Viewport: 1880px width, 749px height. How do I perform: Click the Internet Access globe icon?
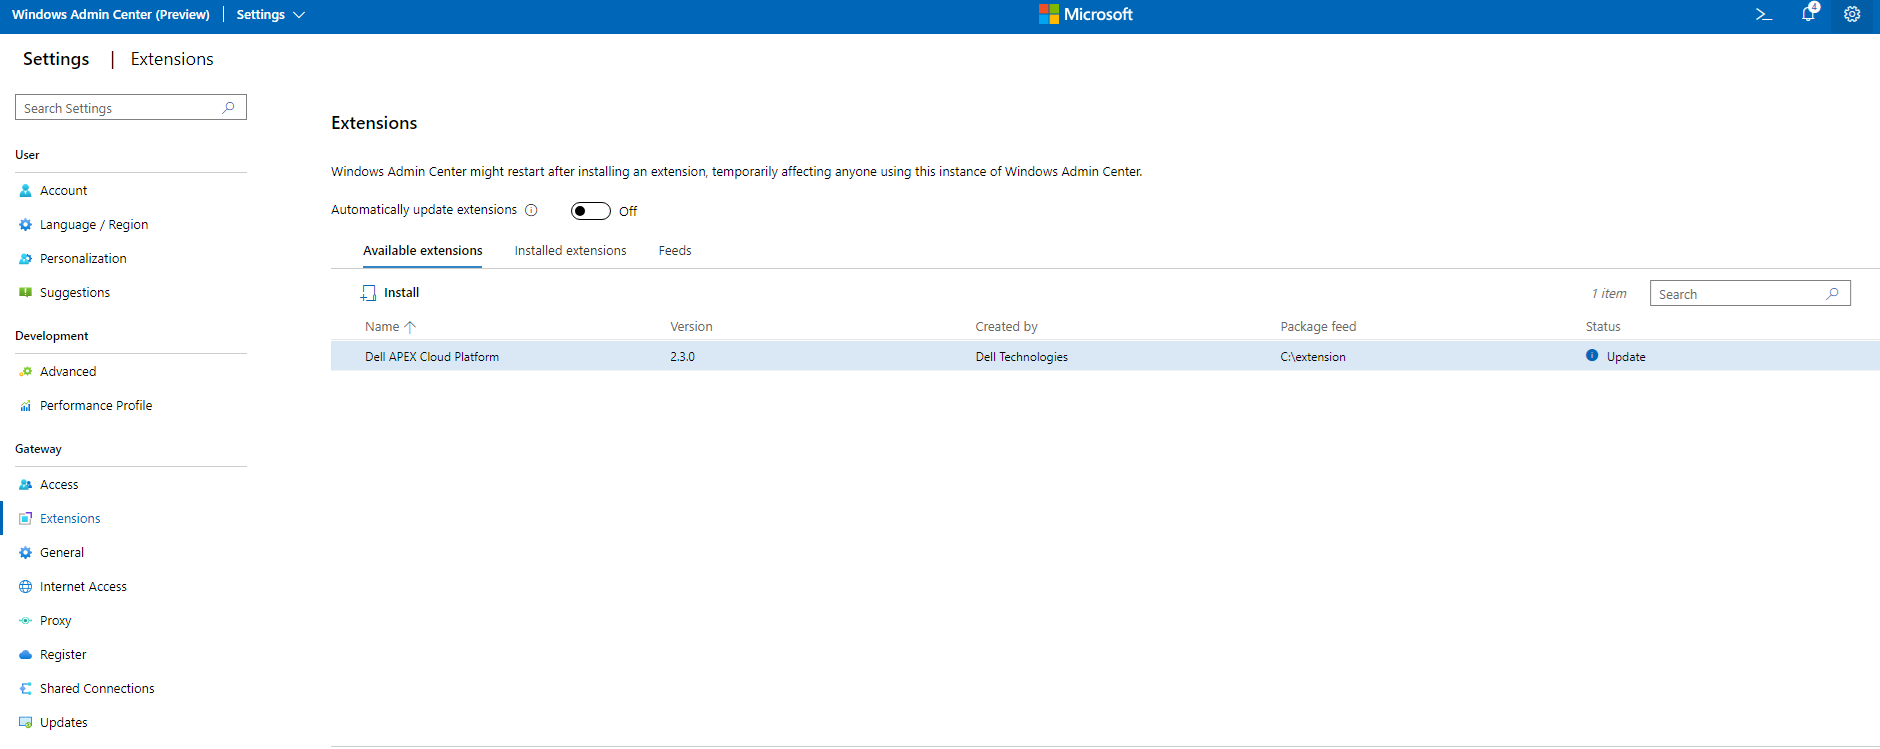pos(26,587)
